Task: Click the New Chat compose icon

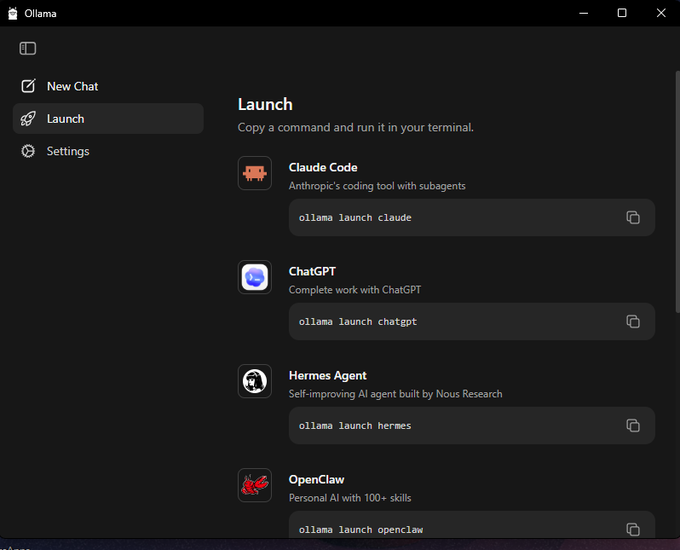Action: click(28, 86)
